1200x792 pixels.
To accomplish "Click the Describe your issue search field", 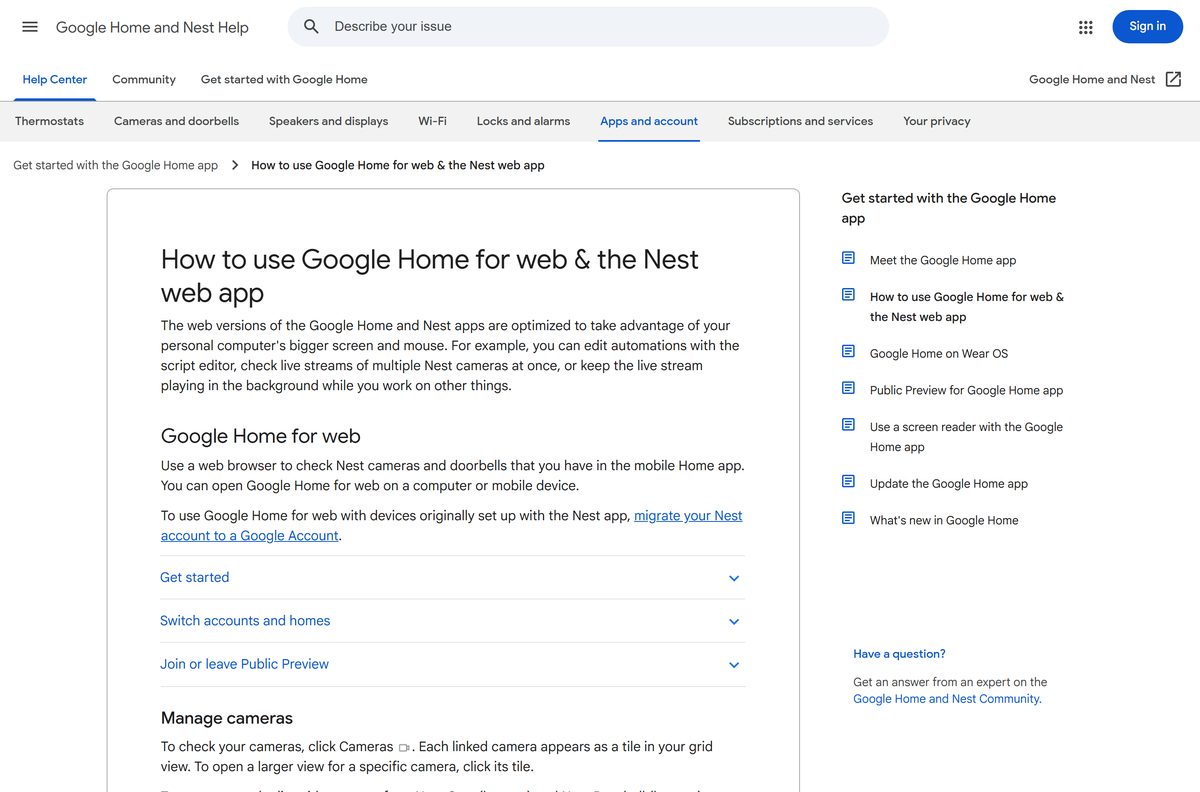I will pos(588,27).
